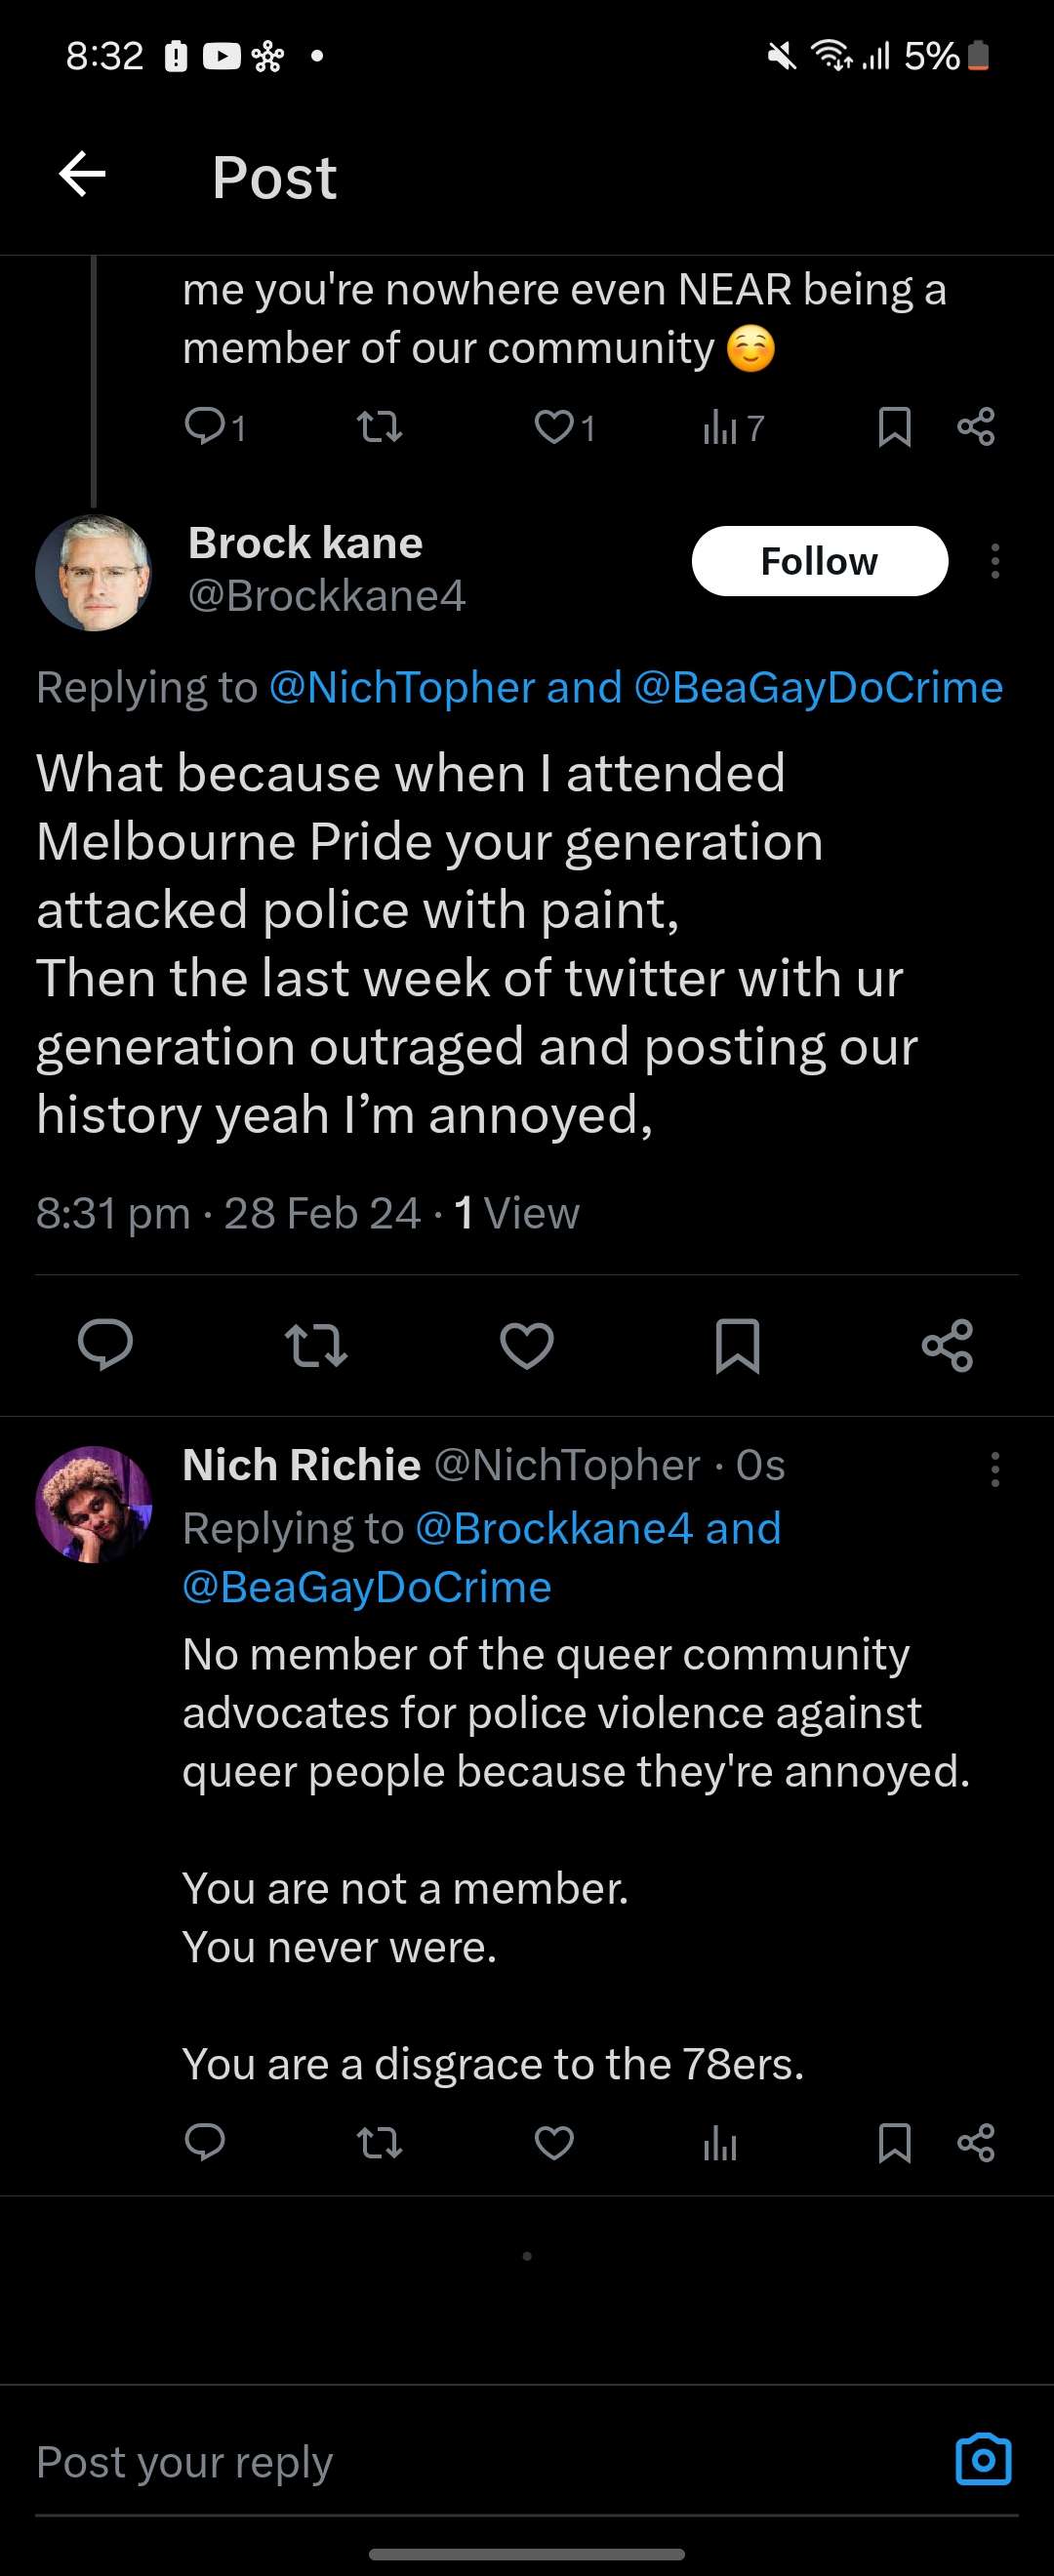Image resolution: width=1054 pixels, height=2576 pixels.
Task: Like the top post about community
Action: point(554,428)
